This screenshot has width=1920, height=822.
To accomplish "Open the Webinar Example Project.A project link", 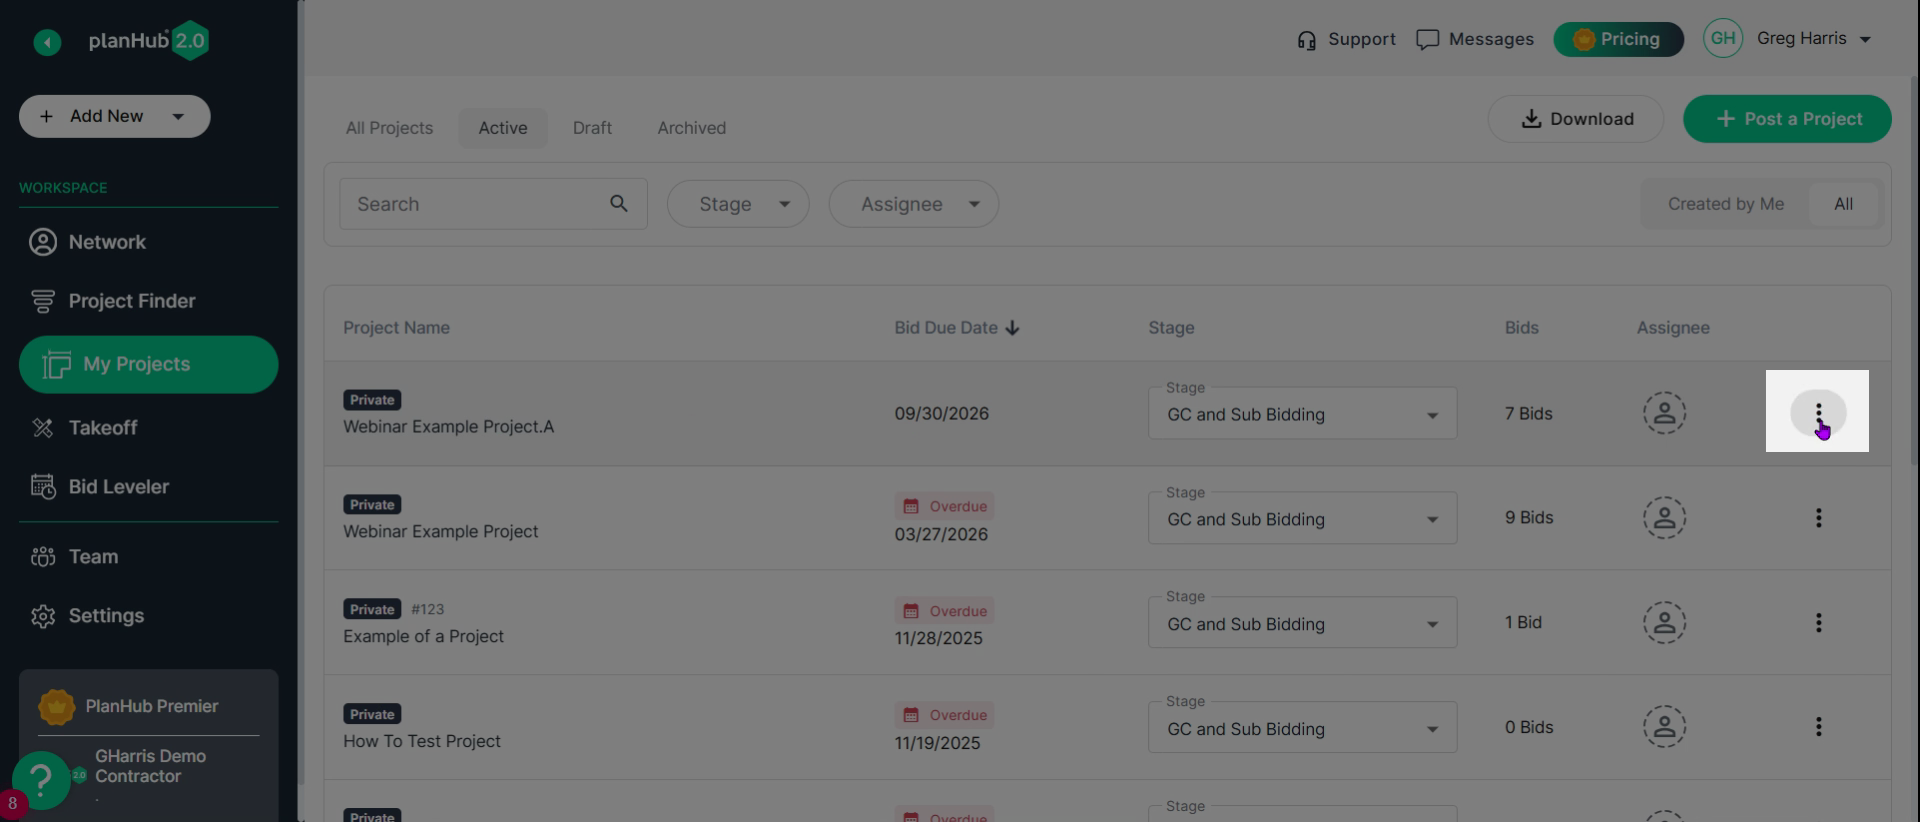I will [x=448, y=427].
